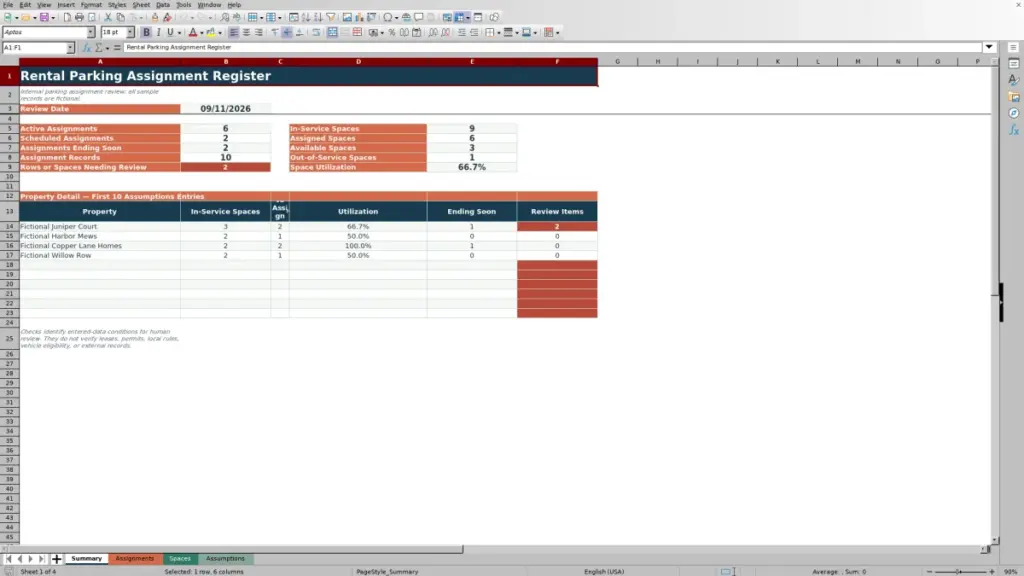This screenshot has height=576, width=1024.
Task: Click the AutoFilter funnel icon
Action: pyautogui.click(x=331, y=17)
